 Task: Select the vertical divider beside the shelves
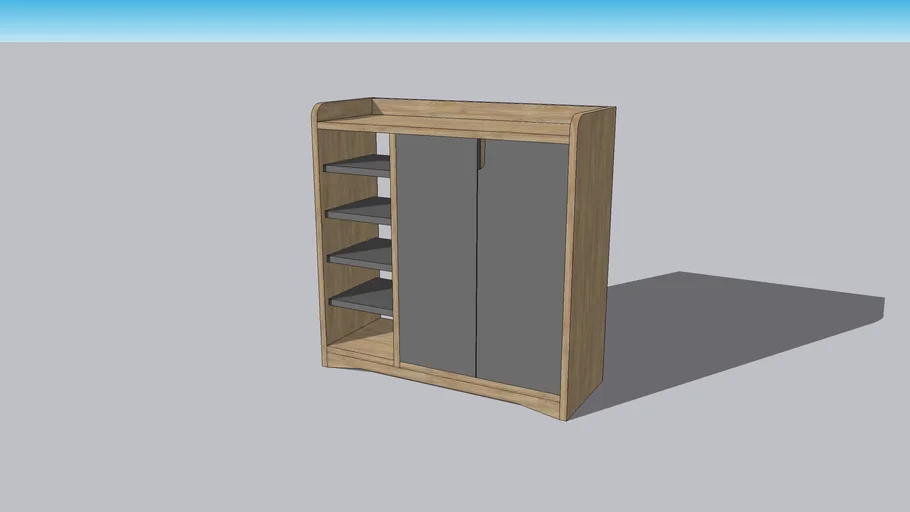(x=394, y=250)
